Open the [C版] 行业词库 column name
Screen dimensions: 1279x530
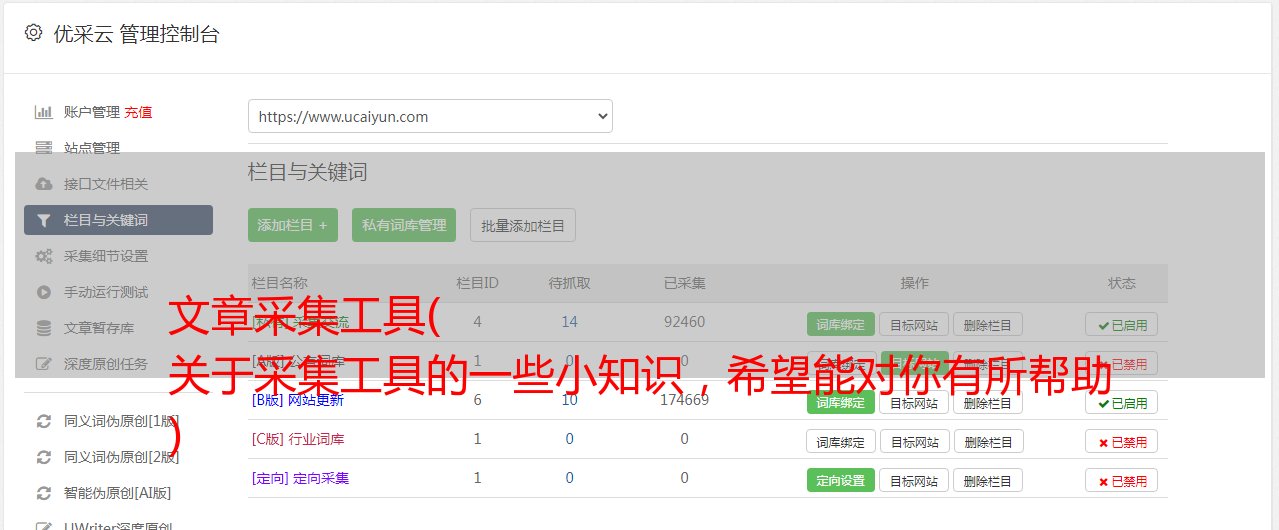(x=298, y=439)
